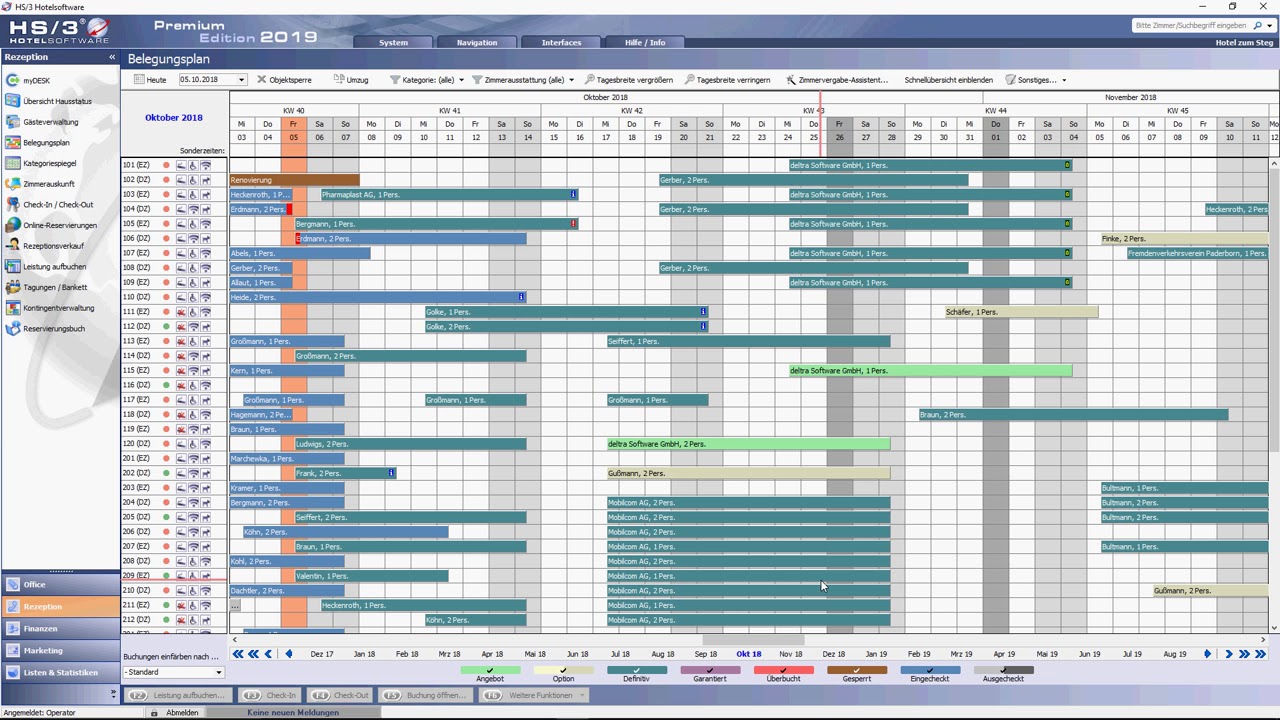
Task: Click the Belegungsplan sidebar icon
Action: click(x=12, y=143)
